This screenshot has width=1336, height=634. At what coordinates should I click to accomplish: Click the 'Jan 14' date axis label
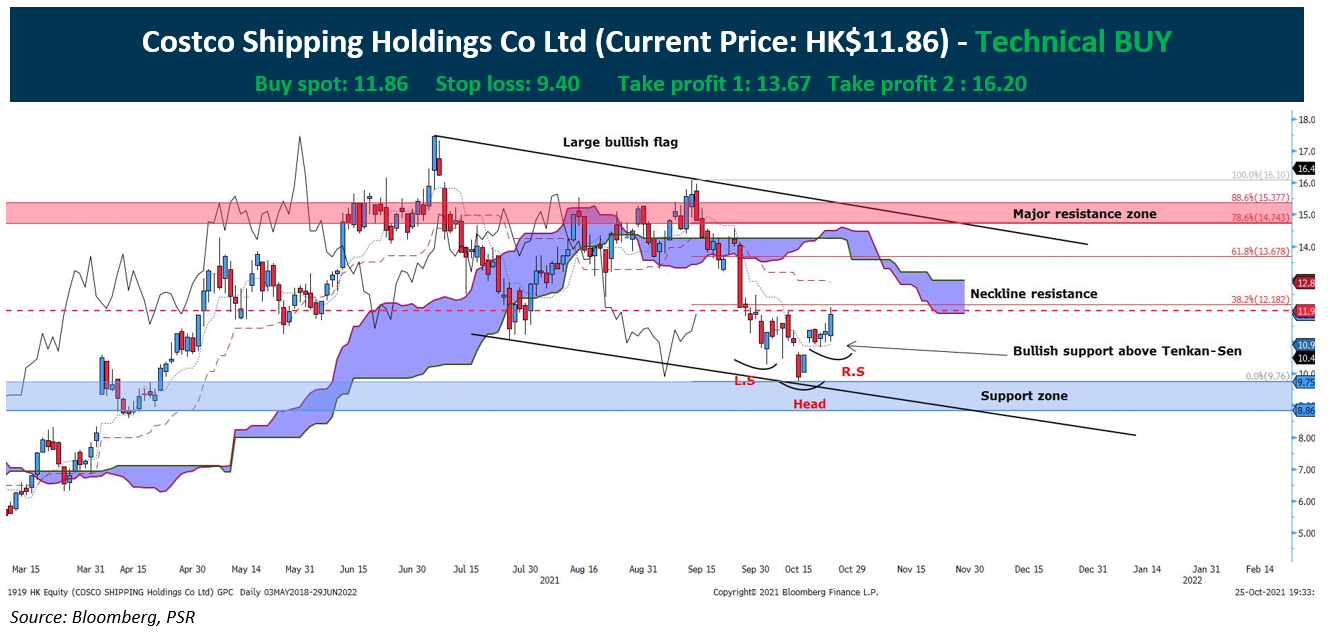click(1147, 568)
